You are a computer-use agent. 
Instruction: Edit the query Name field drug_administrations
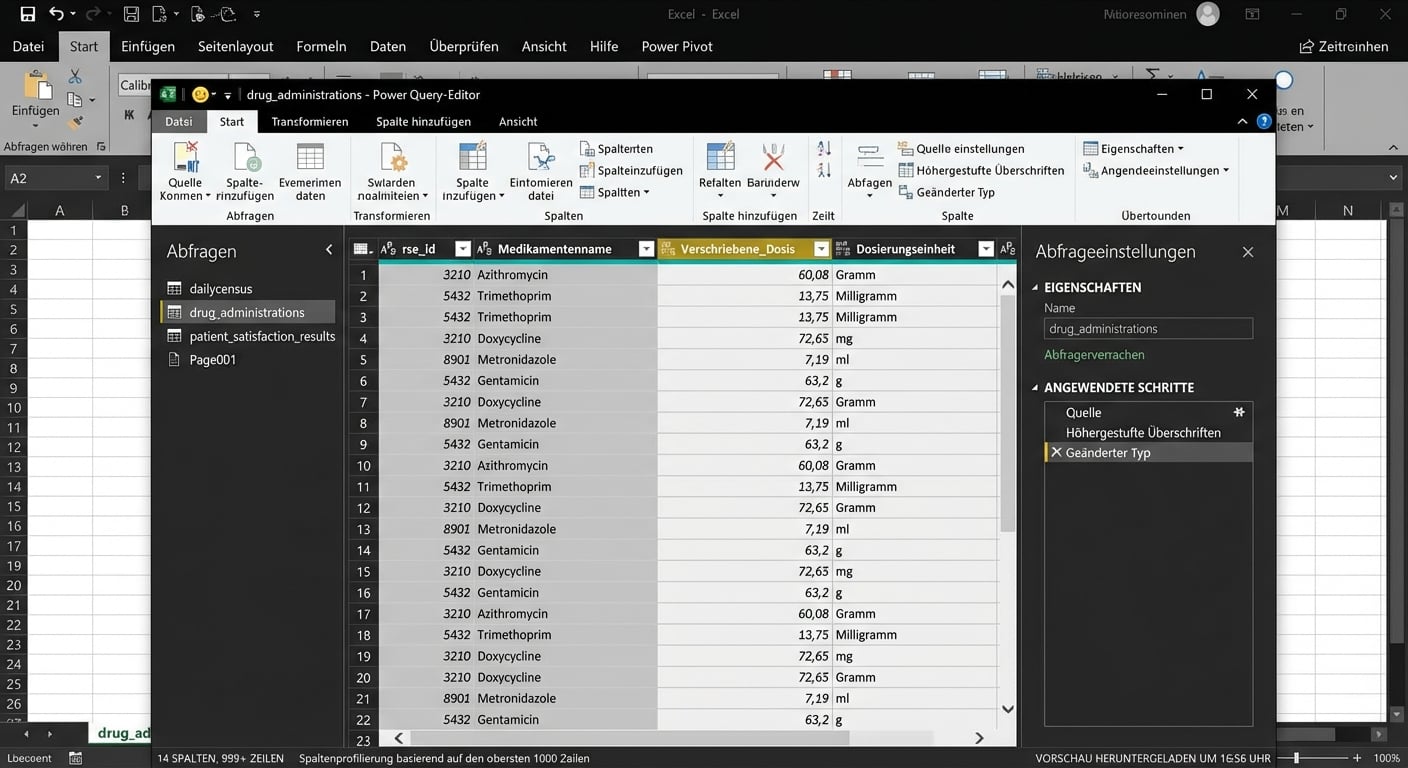tap(1147, 328)
